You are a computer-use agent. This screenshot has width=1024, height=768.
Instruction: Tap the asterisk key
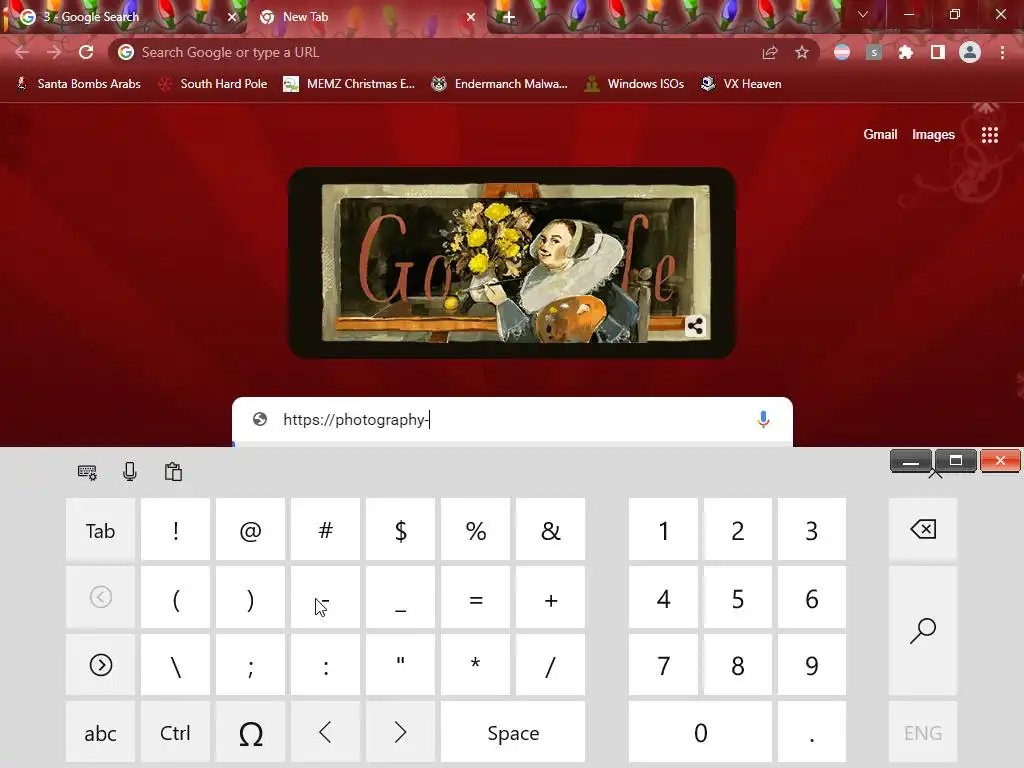[475, 665]
